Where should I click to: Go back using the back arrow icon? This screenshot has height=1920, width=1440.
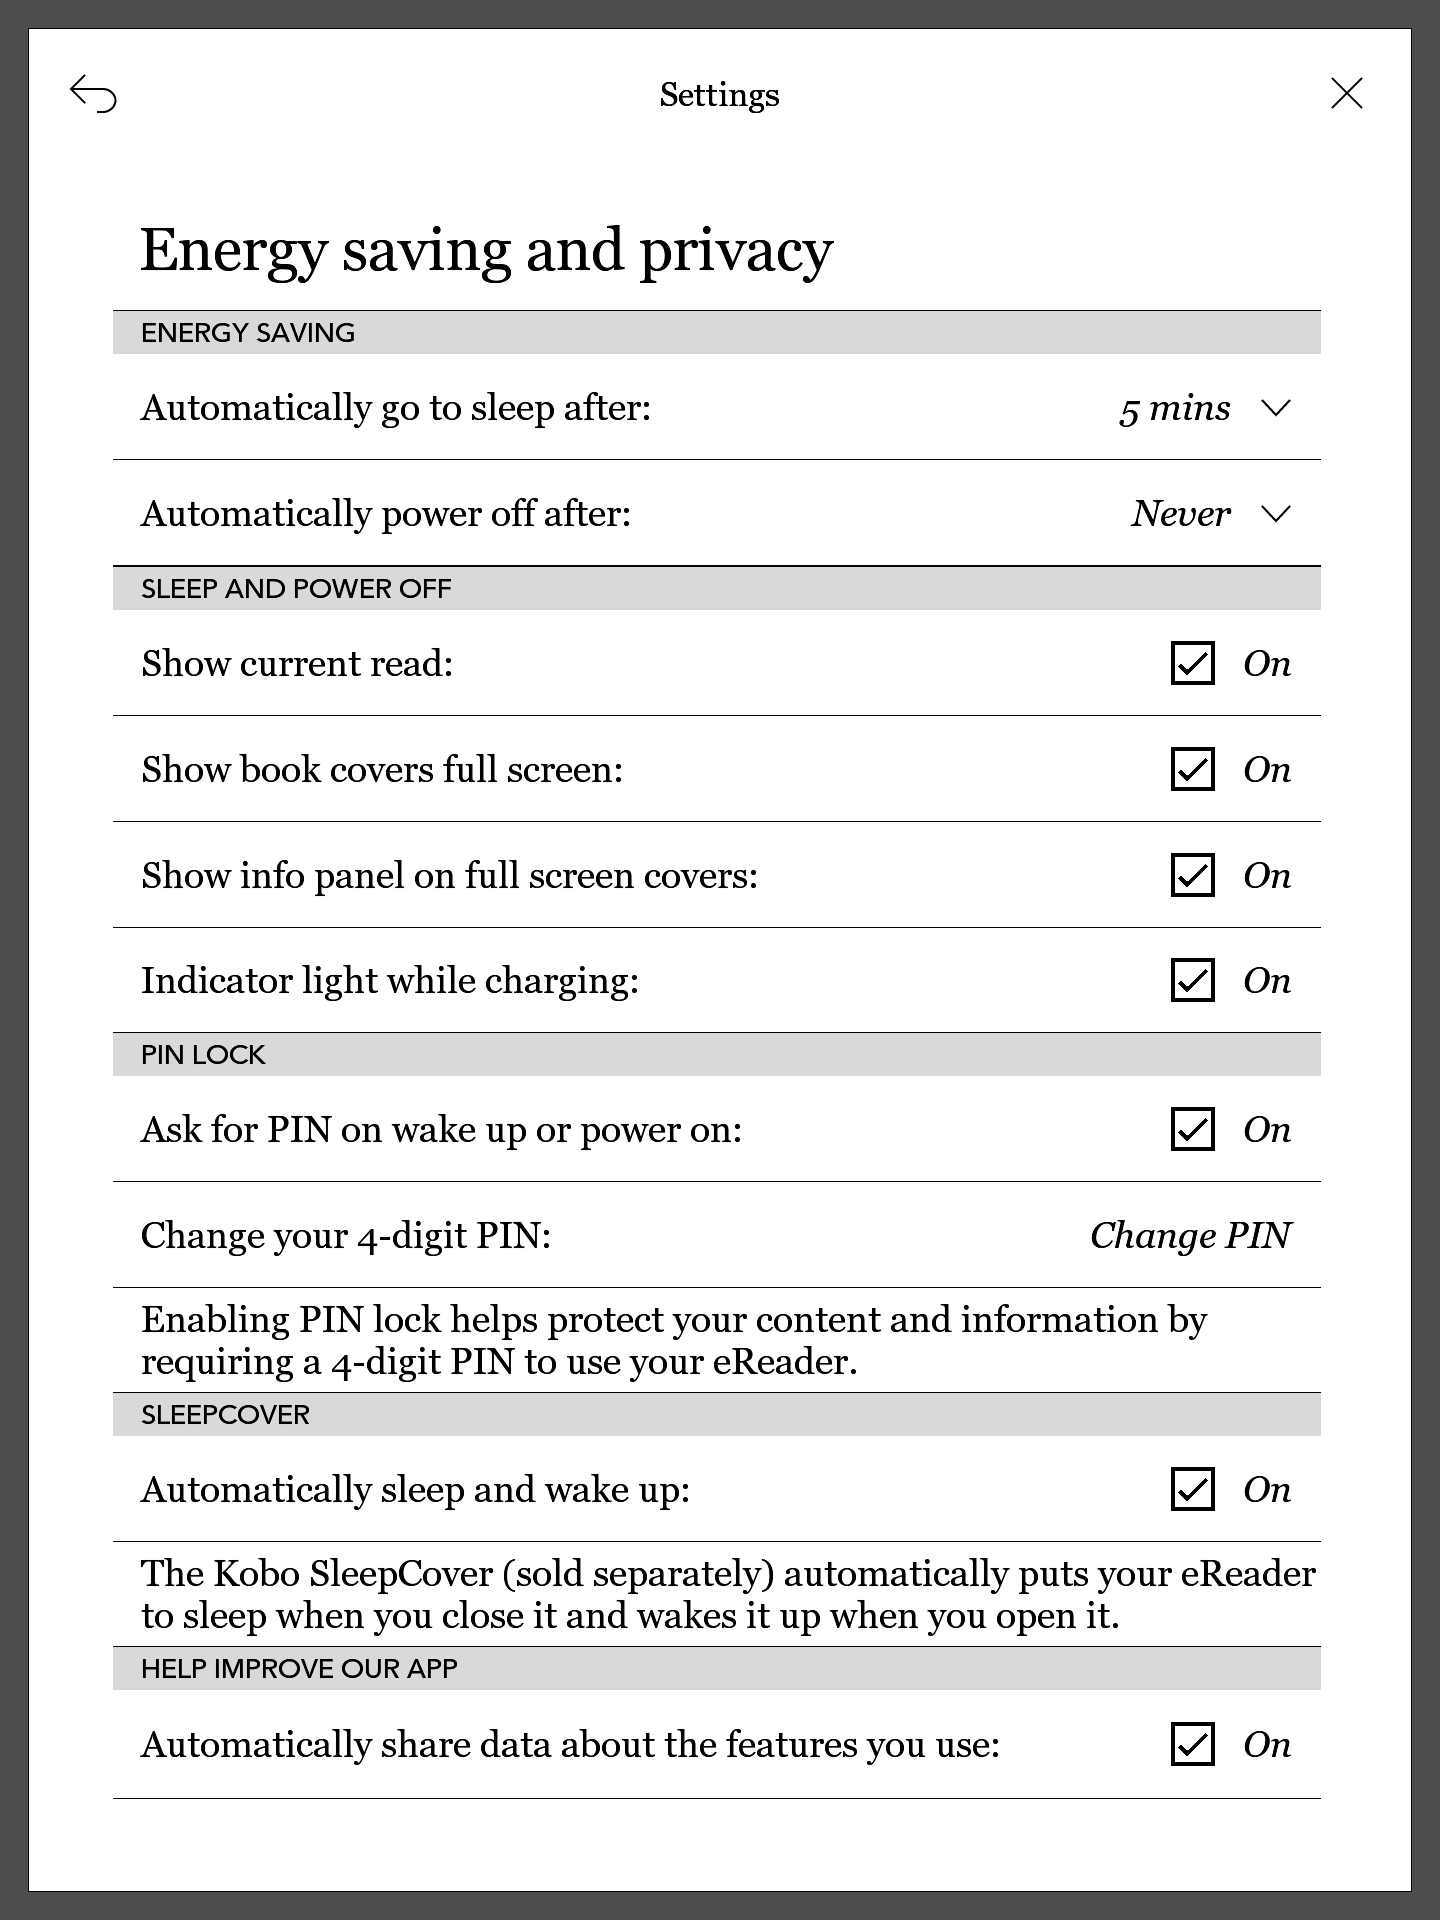(x=93, y=95)
